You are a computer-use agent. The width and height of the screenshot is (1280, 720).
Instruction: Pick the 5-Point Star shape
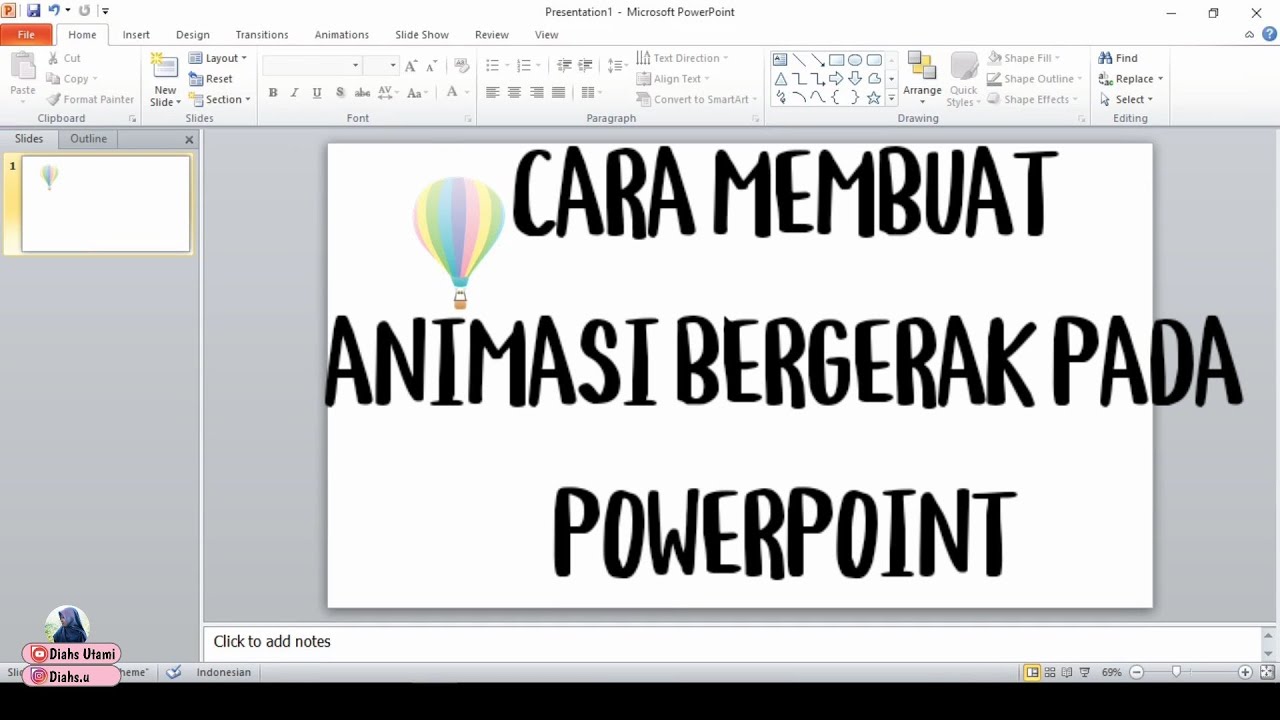pos(874,98)
